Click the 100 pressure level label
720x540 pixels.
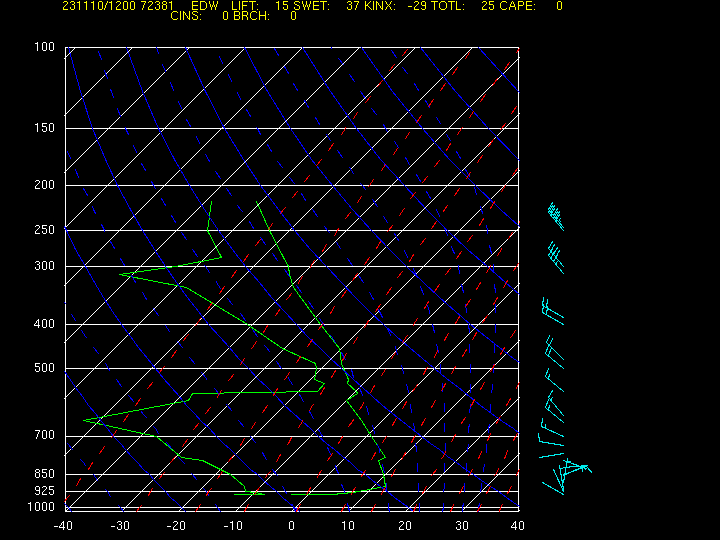pos(45,47)
